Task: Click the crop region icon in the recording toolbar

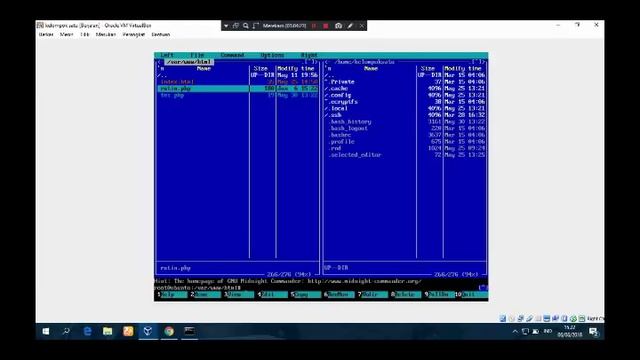Action: point(256,26)
